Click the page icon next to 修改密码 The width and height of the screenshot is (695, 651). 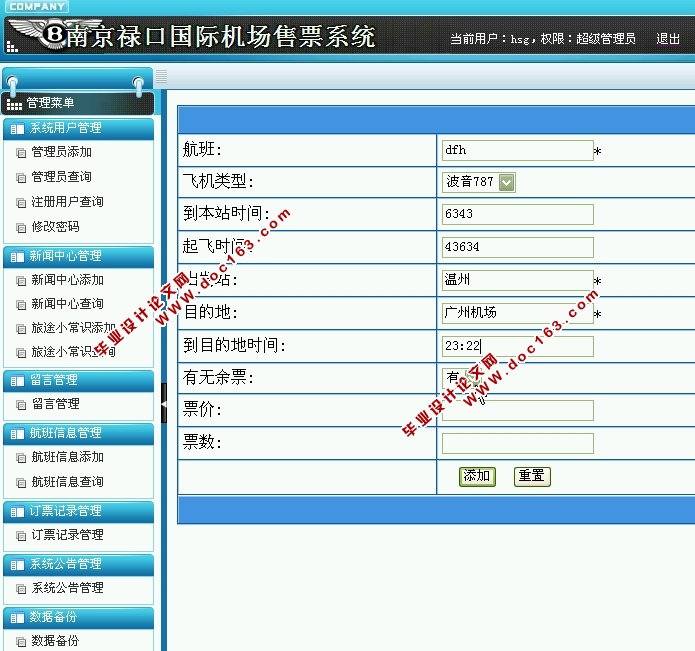(x=21, y=228)
